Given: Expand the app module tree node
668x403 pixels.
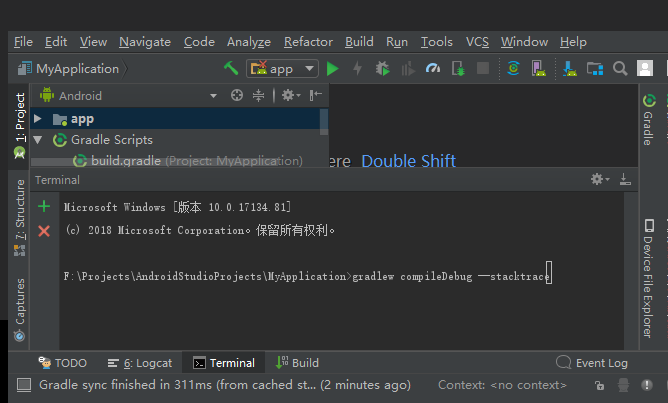Looking at the screenshot, I should [x=37, y=118].
